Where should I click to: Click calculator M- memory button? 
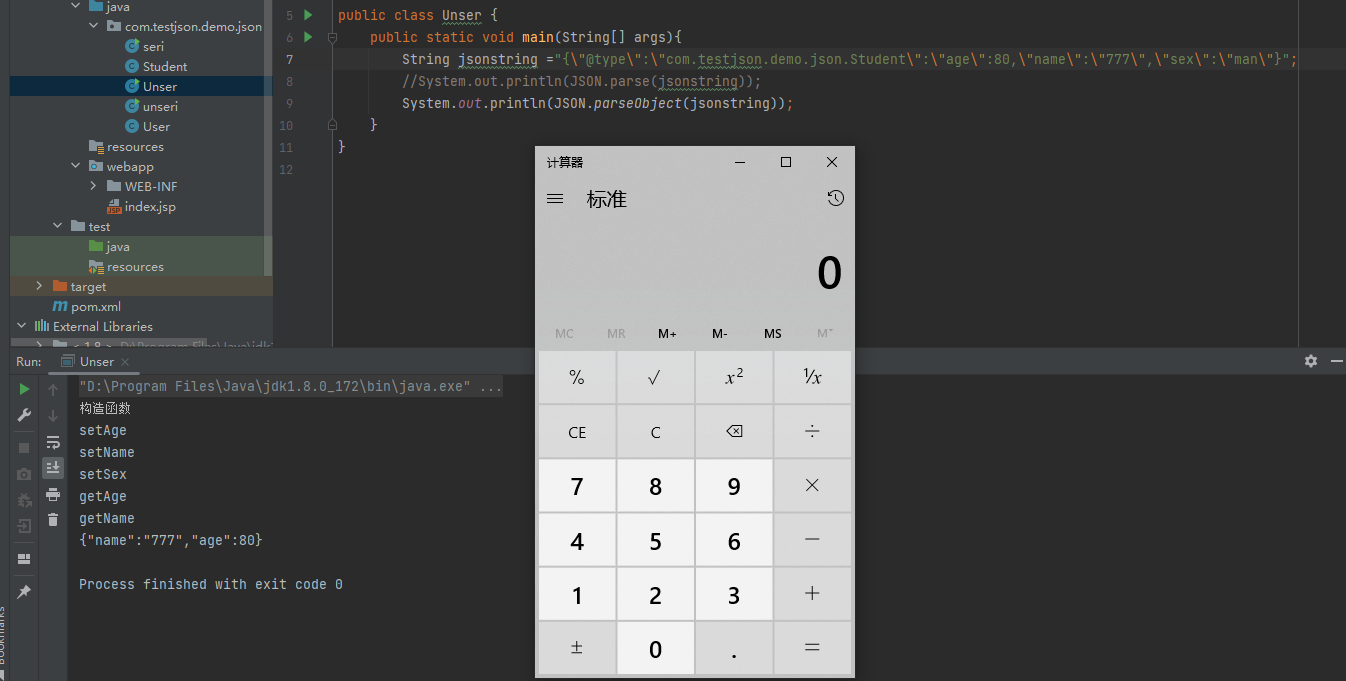tap(720, 333)
